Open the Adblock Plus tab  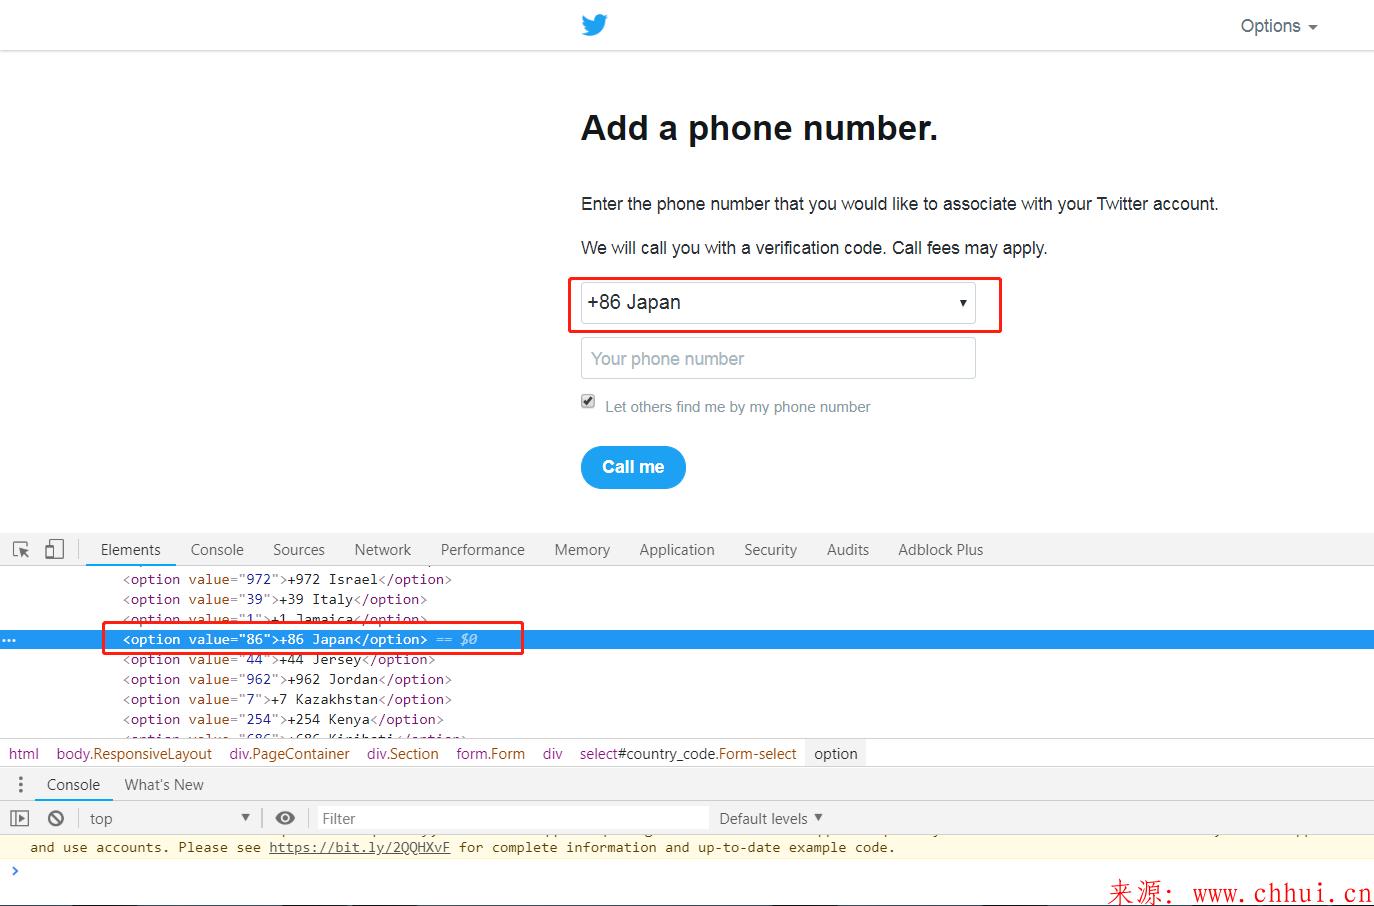(941, 549)
